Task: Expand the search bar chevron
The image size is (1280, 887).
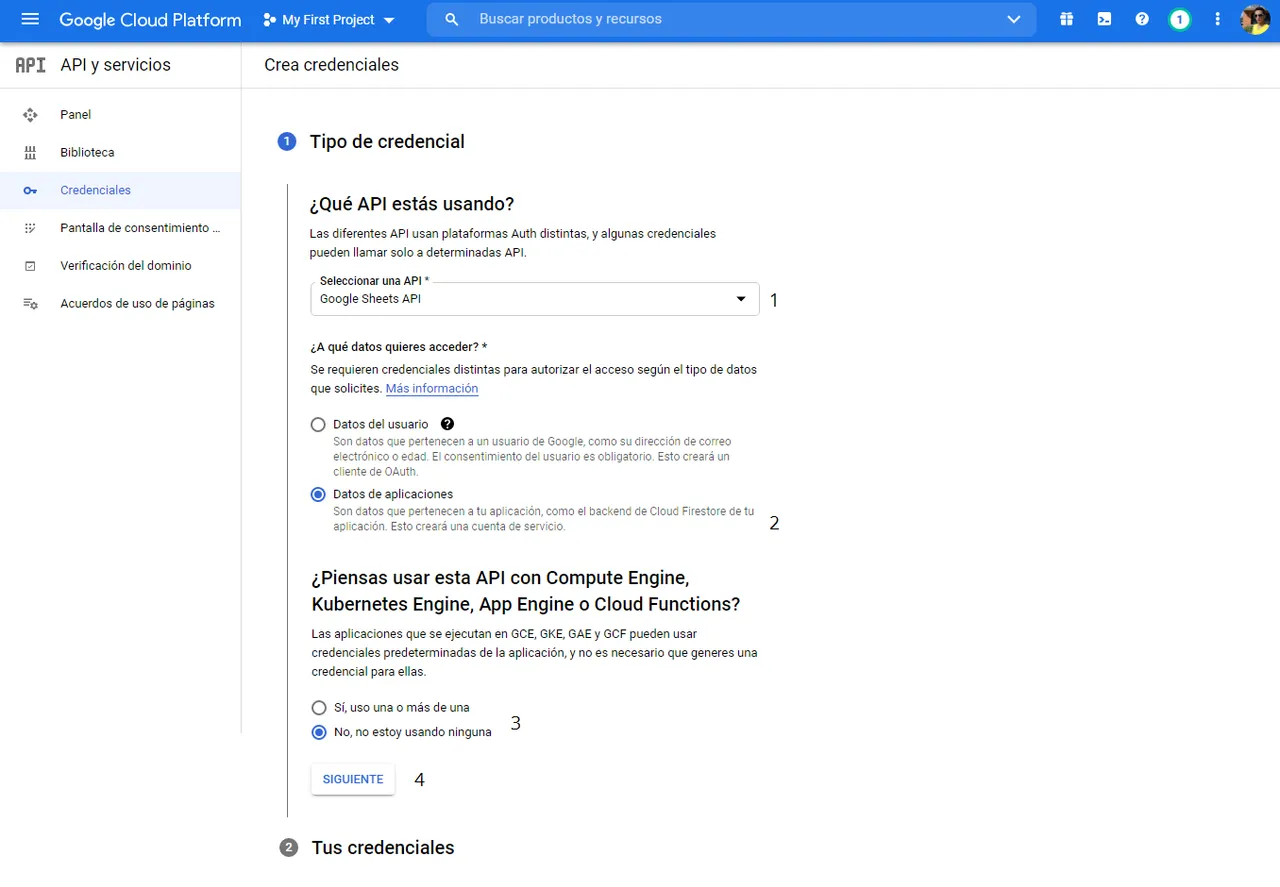Action: click(x=1014, y=20)
